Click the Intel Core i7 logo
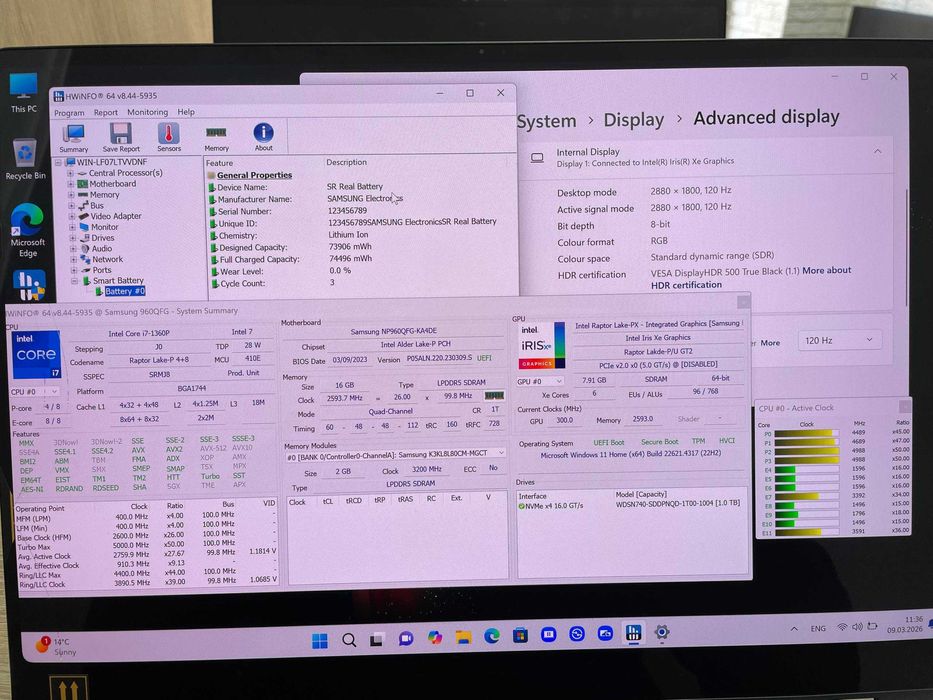Viewport: 933px width, 700px height. pos(36,355)
